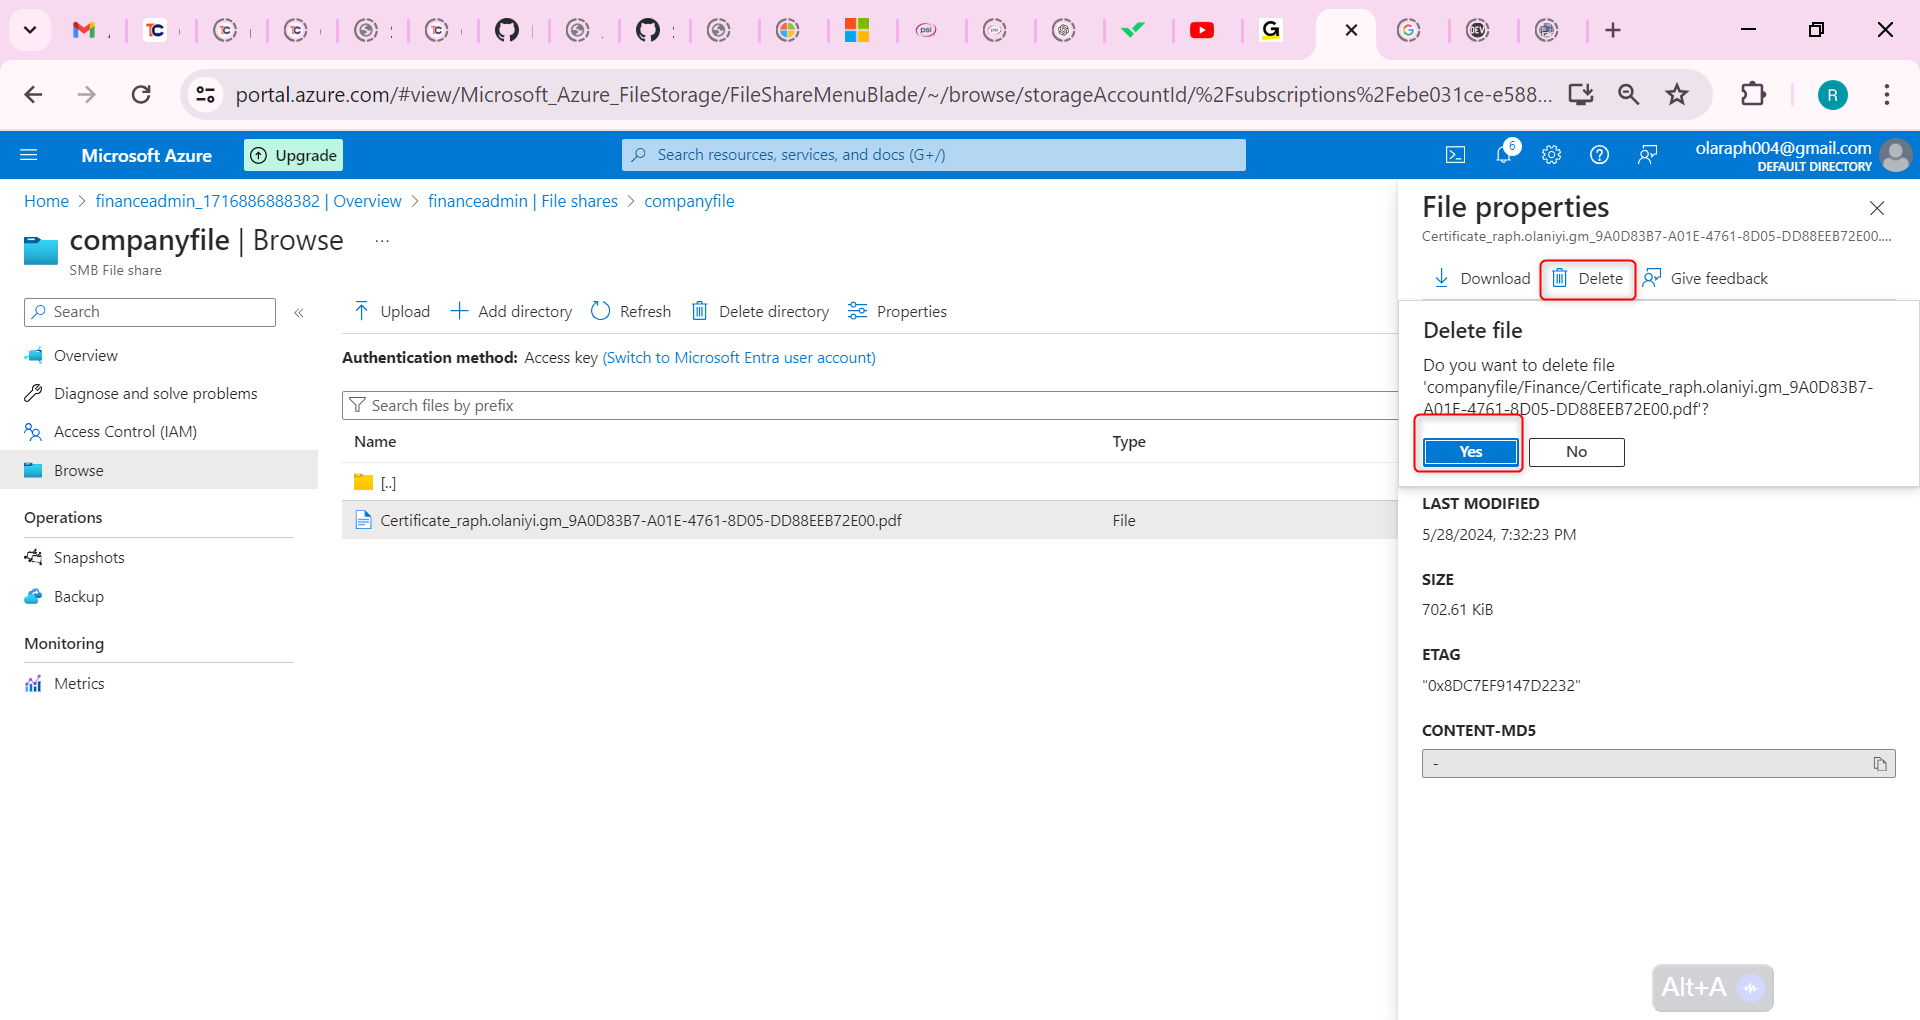The height and width of the screenshot is (1020, 1920).
Task: Collapse the left navigation menu
Action: 299,313
